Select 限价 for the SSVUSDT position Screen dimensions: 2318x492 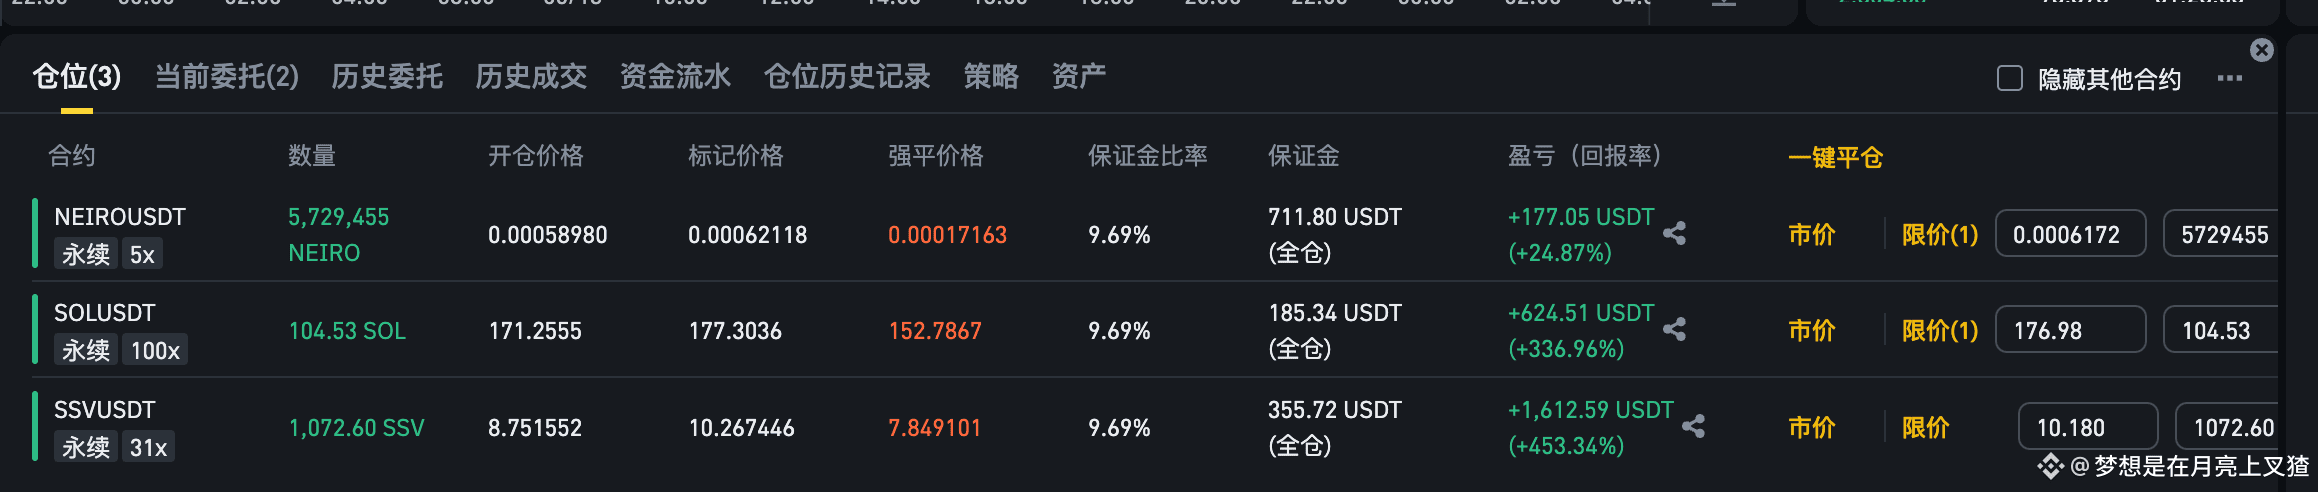pos(1926,428)
